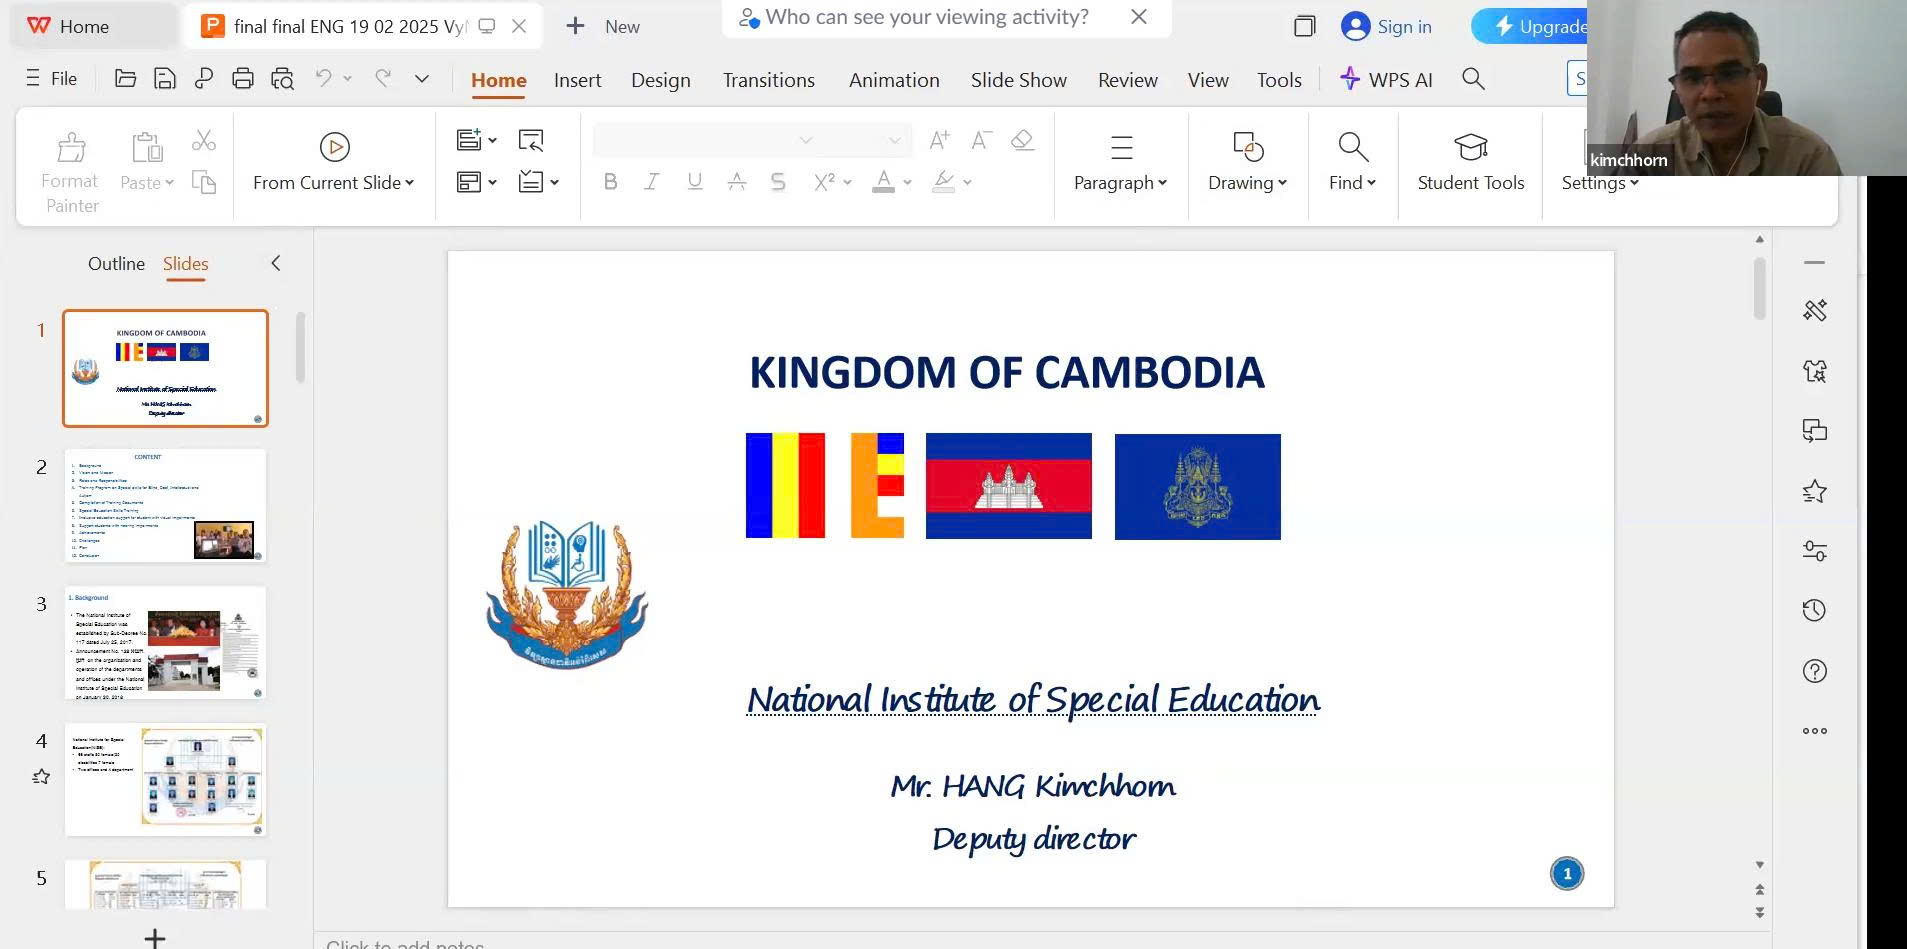Switch to the Transitions tab
This screenshot has width=1907, height=949.
click(768, 80)
